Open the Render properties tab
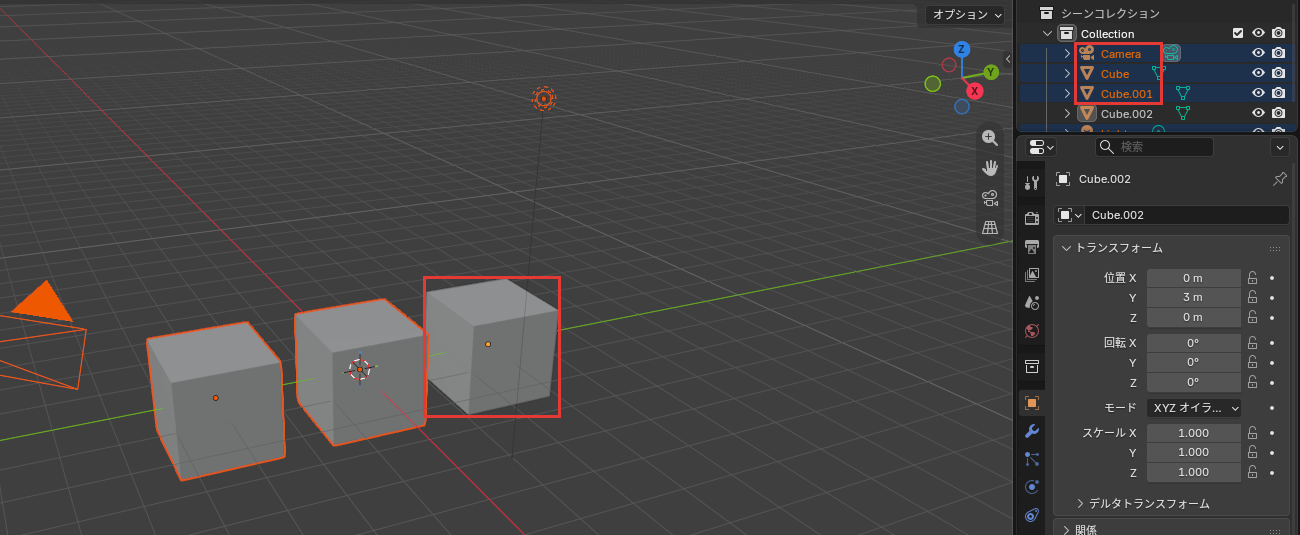Image resolution: width=1300 pixels, height=535 pixels. click(1032, 218)
